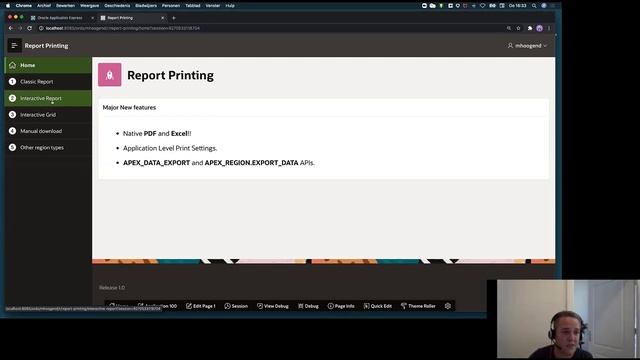Open the Tabblad menu
The width and height of the screenshot is (640, 360).
click(193, 6)
